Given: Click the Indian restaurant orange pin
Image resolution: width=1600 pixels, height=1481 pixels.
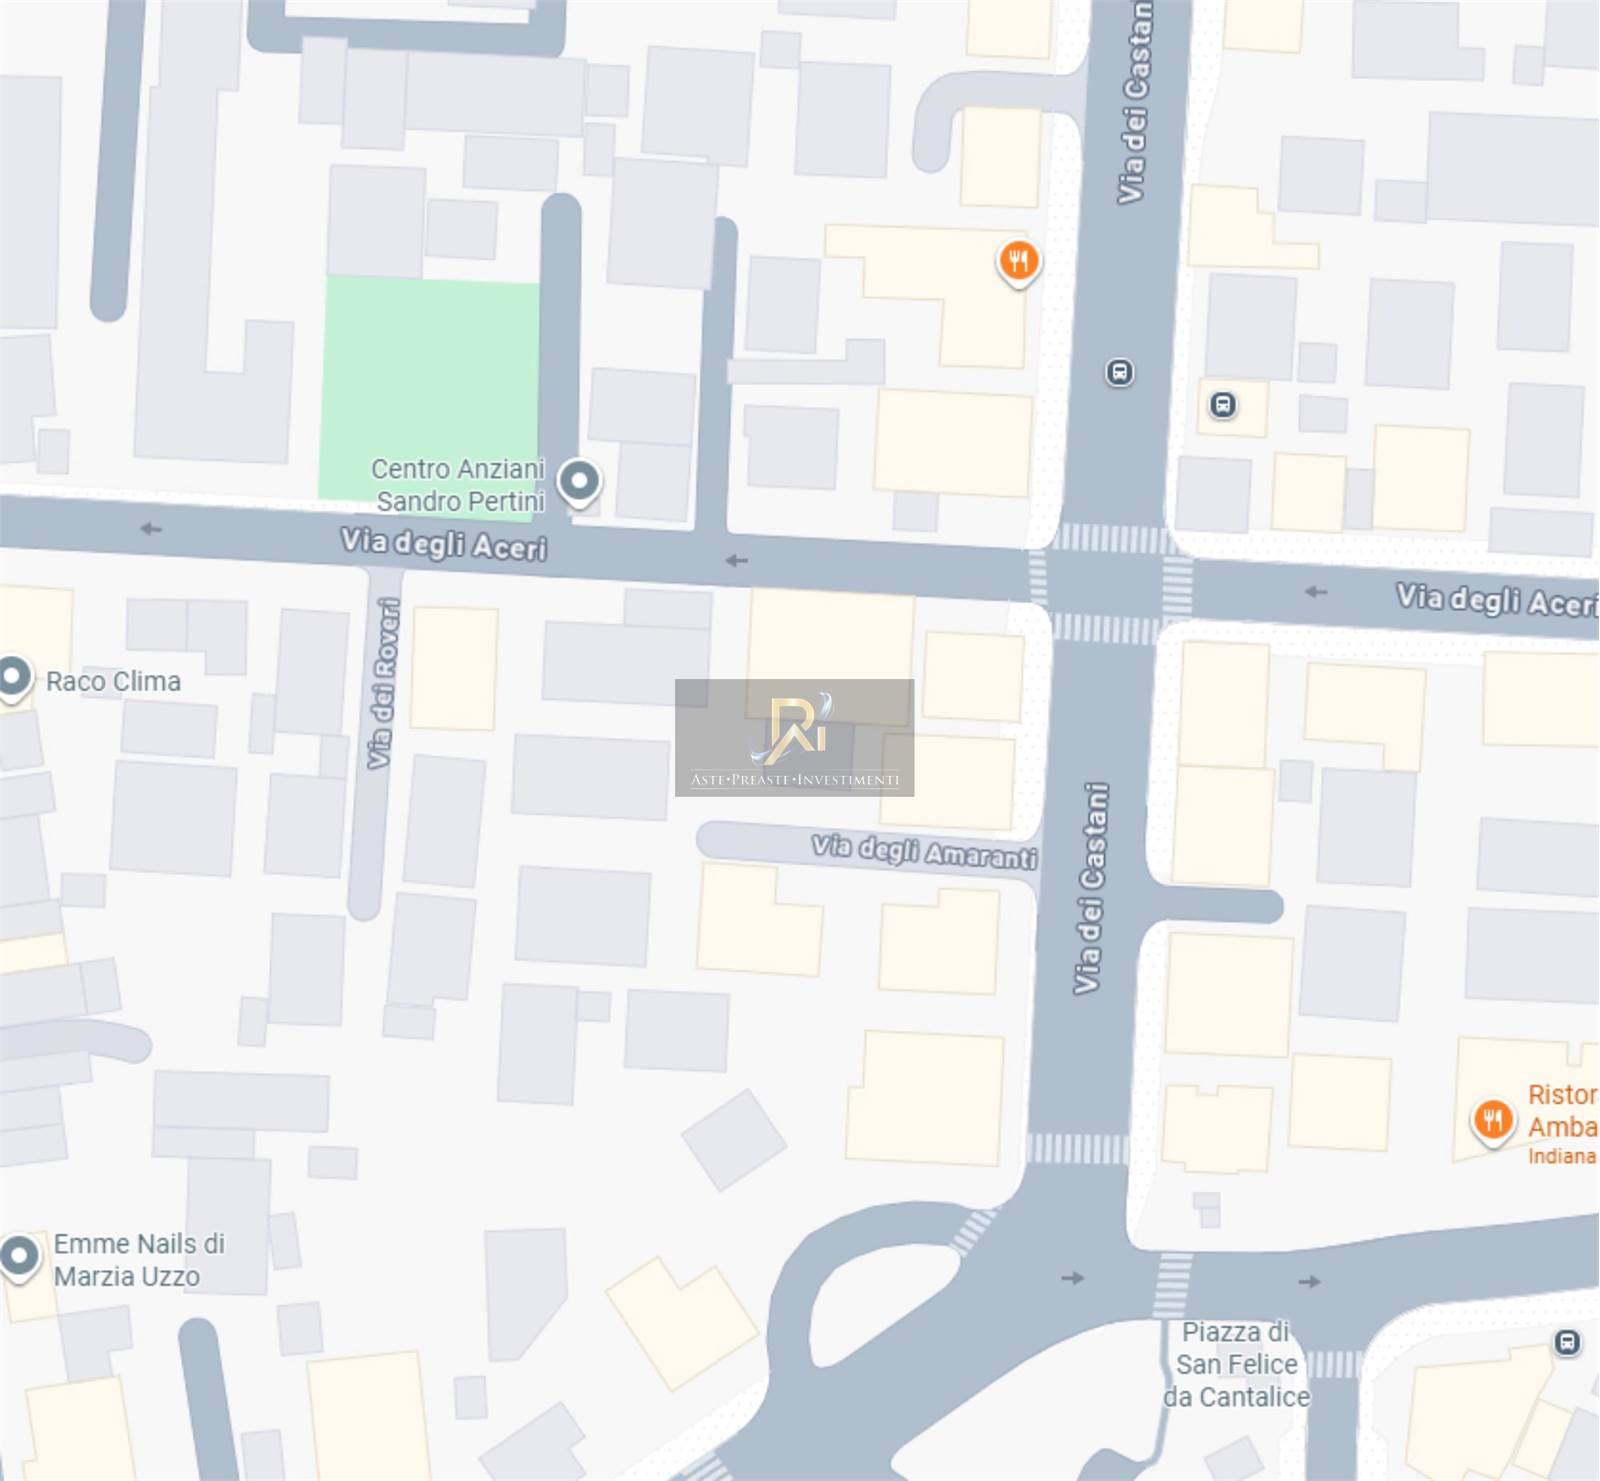Looking at the screenshot, I should [x=1492, y=1121].
